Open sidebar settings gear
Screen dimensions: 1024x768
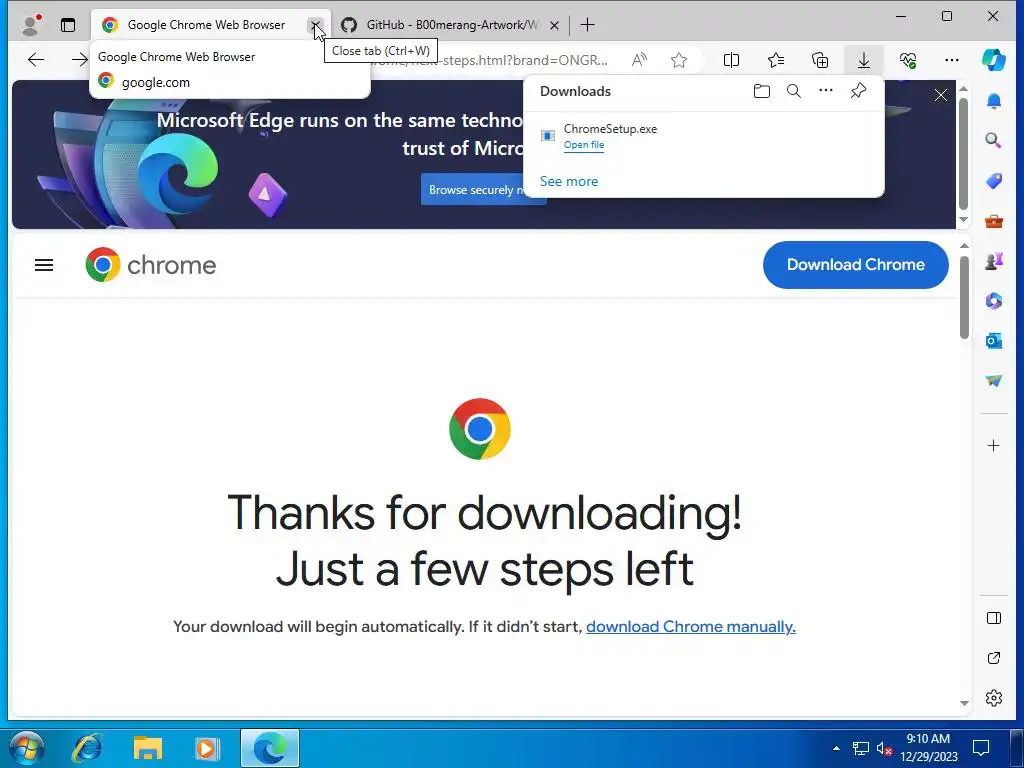993,697
